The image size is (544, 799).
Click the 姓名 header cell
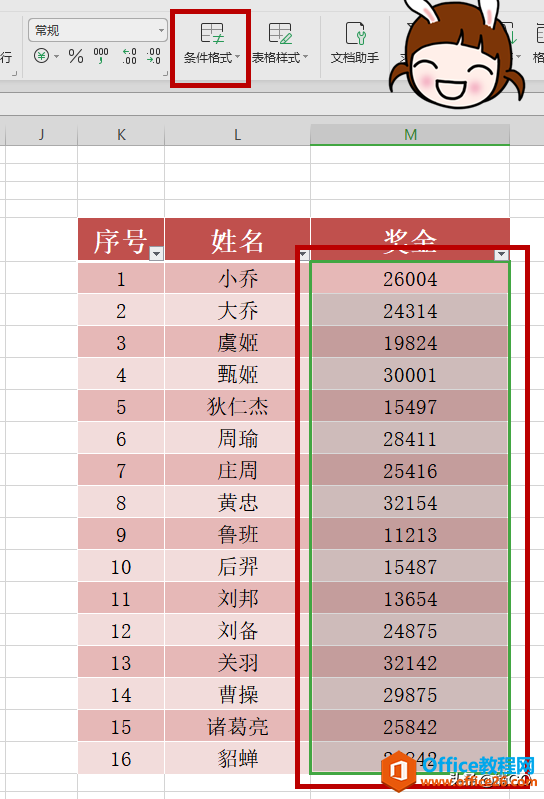[237, 239]
